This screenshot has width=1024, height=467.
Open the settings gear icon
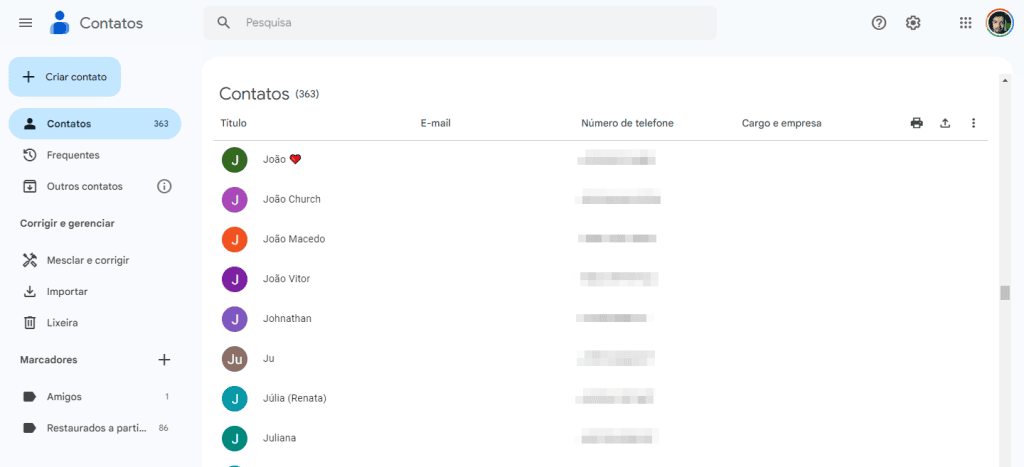pyautogui.click(x=913, y=23)
